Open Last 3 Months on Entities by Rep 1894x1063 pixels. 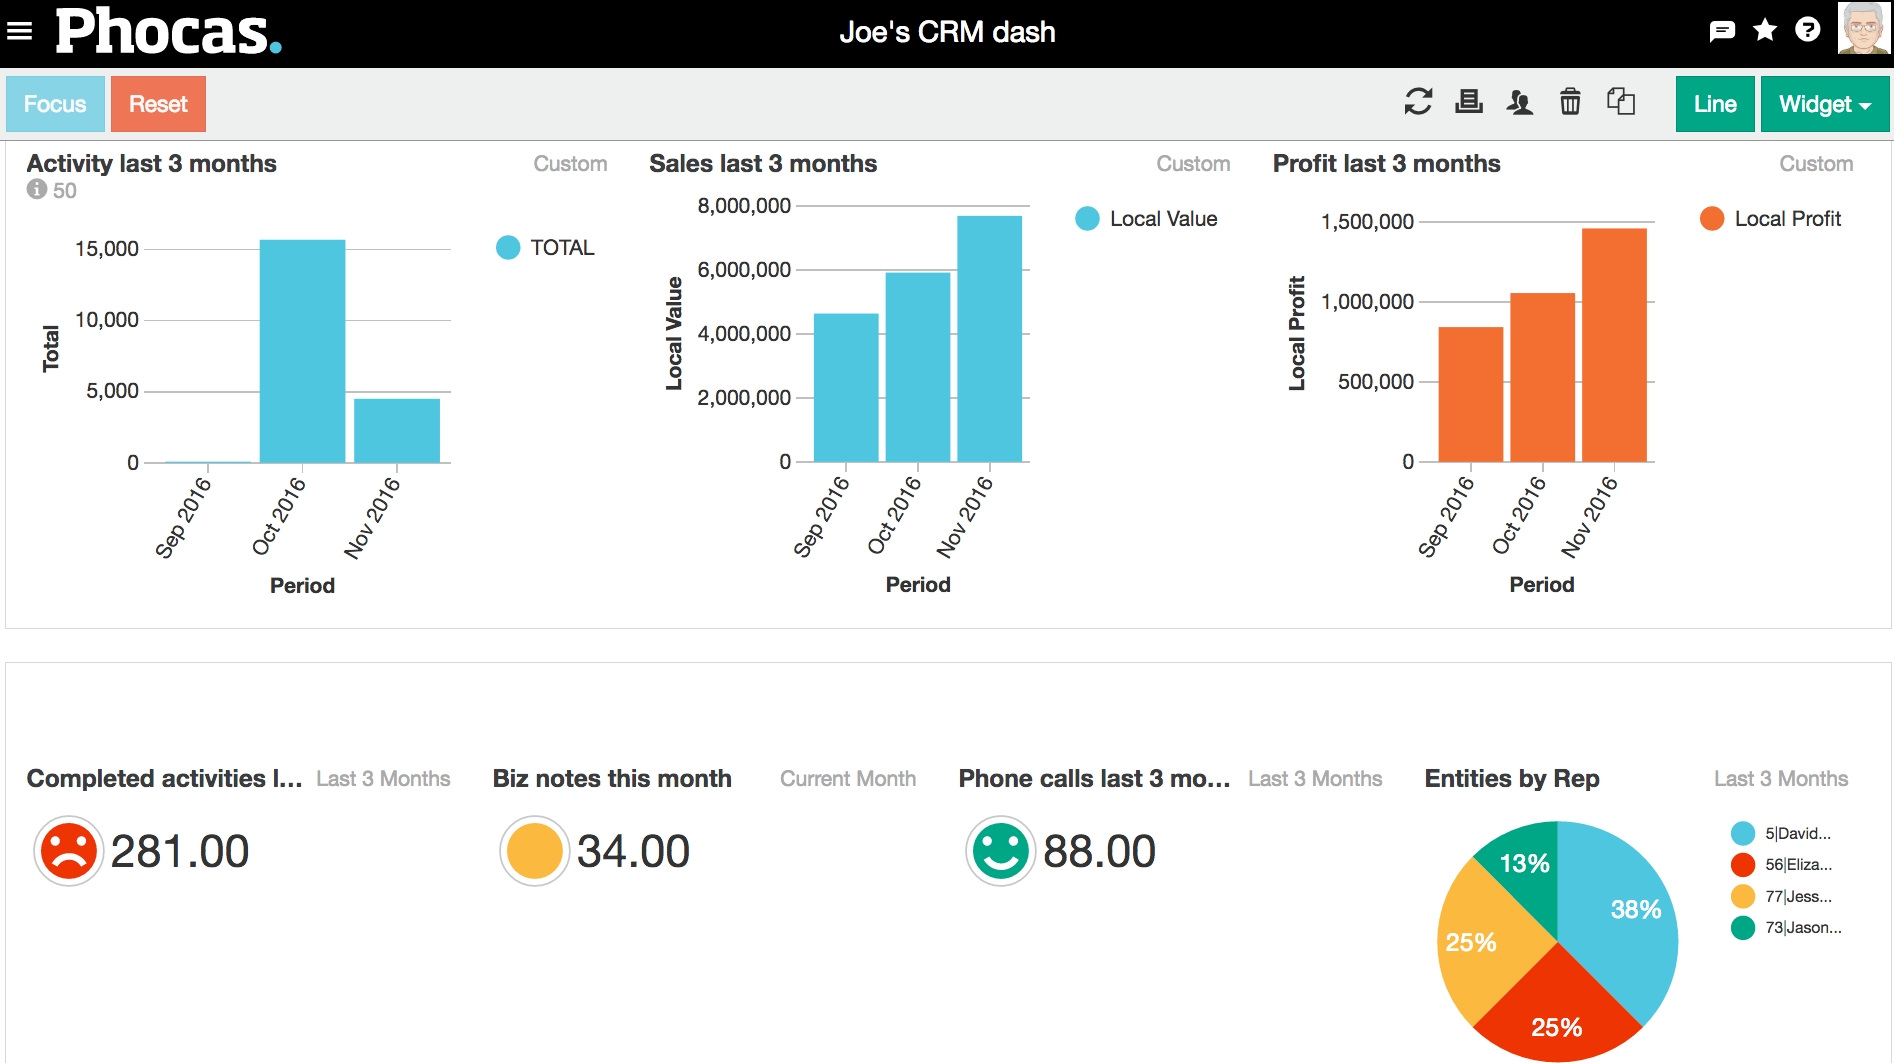click(1780, 779)
